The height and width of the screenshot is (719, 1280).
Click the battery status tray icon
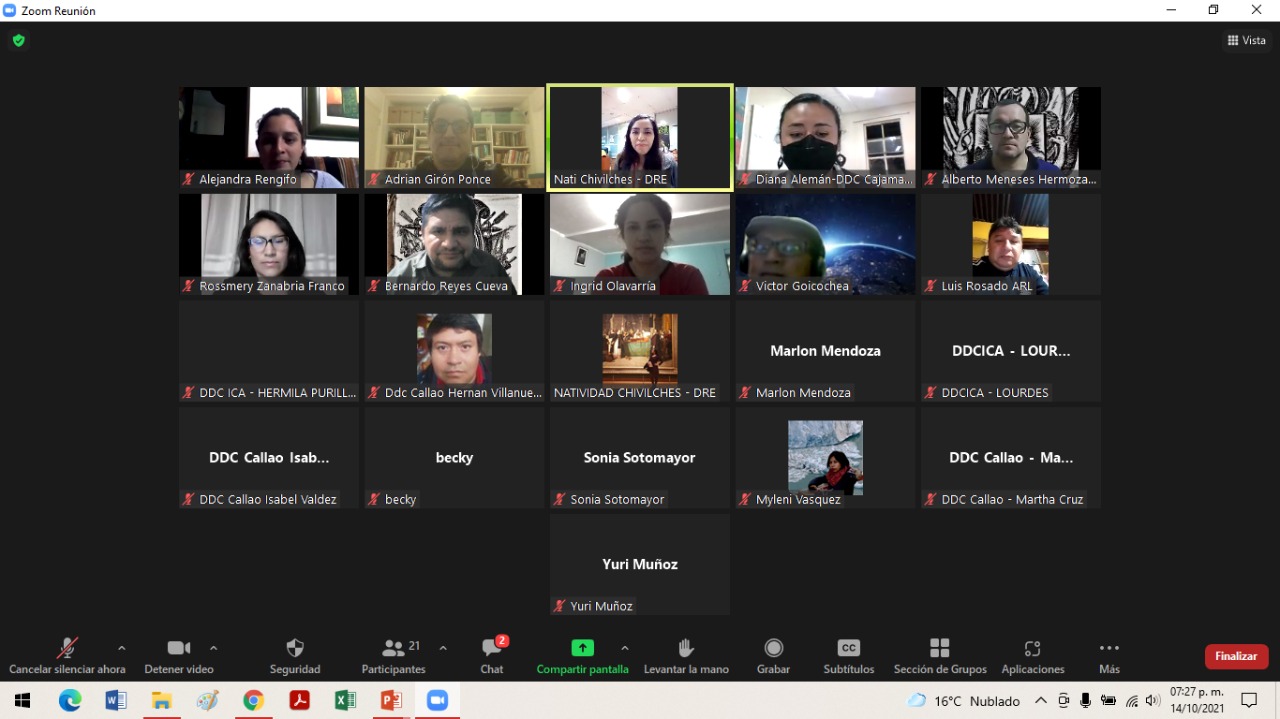point(1108,701)
